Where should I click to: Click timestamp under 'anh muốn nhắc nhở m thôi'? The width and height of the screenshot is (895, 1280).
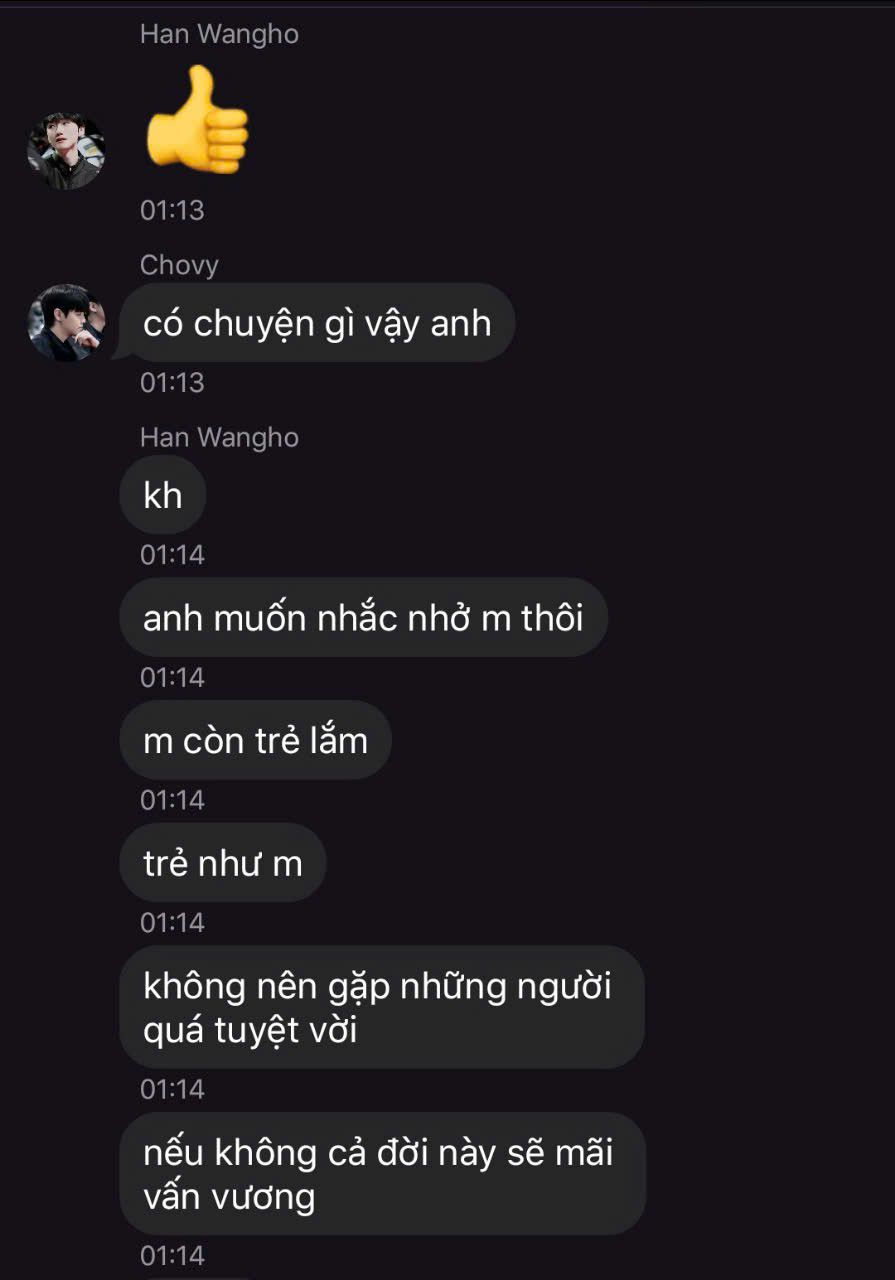click(x=172, y=677)
